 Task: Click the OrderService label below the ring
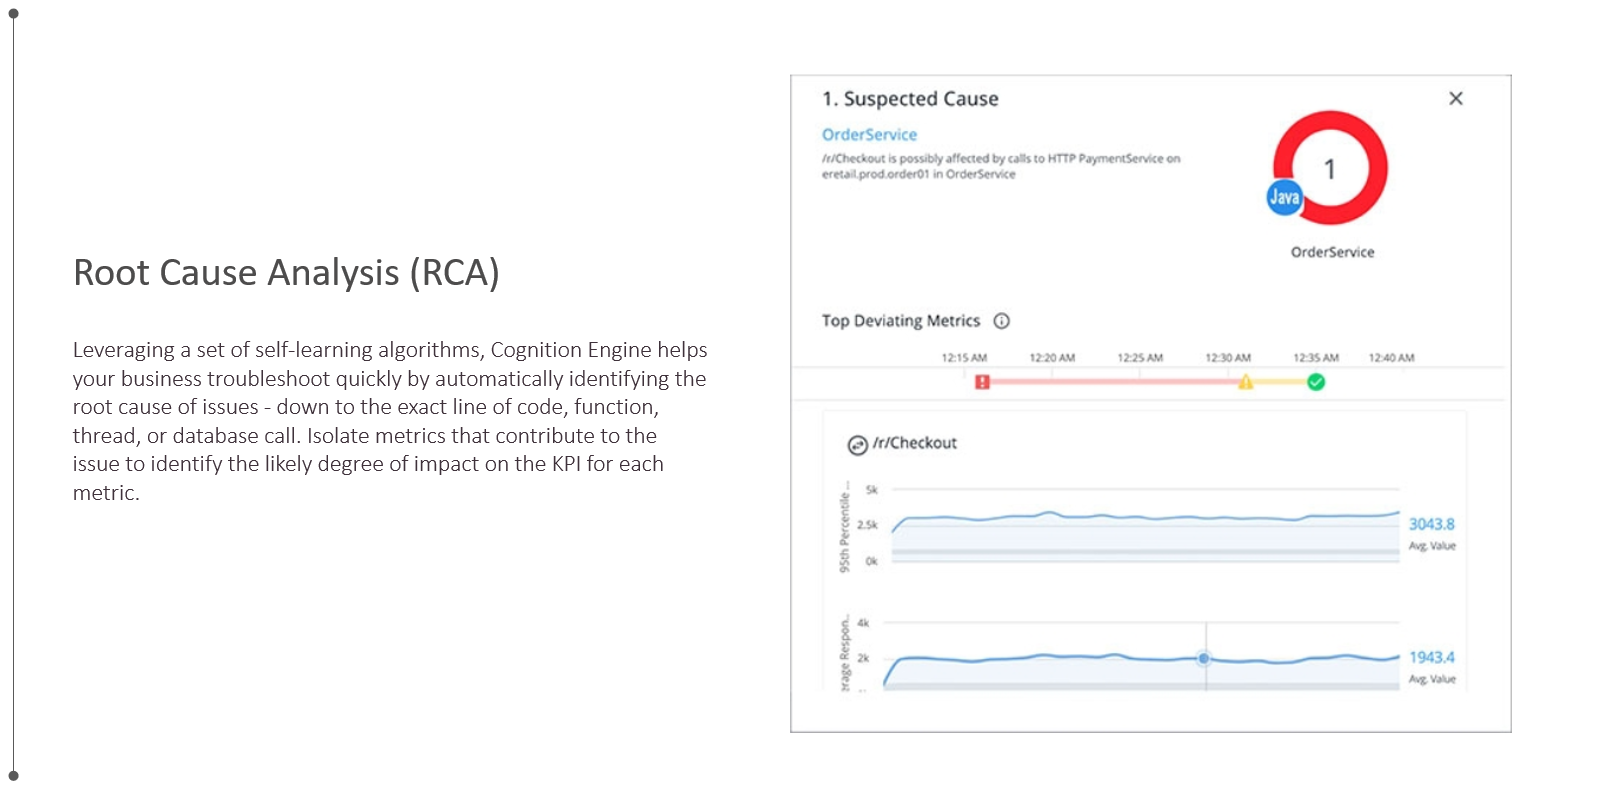[1332, 252]
